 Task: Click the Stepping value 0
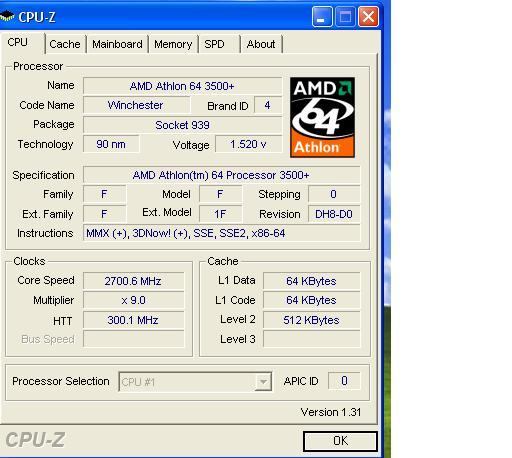[334, 194]
